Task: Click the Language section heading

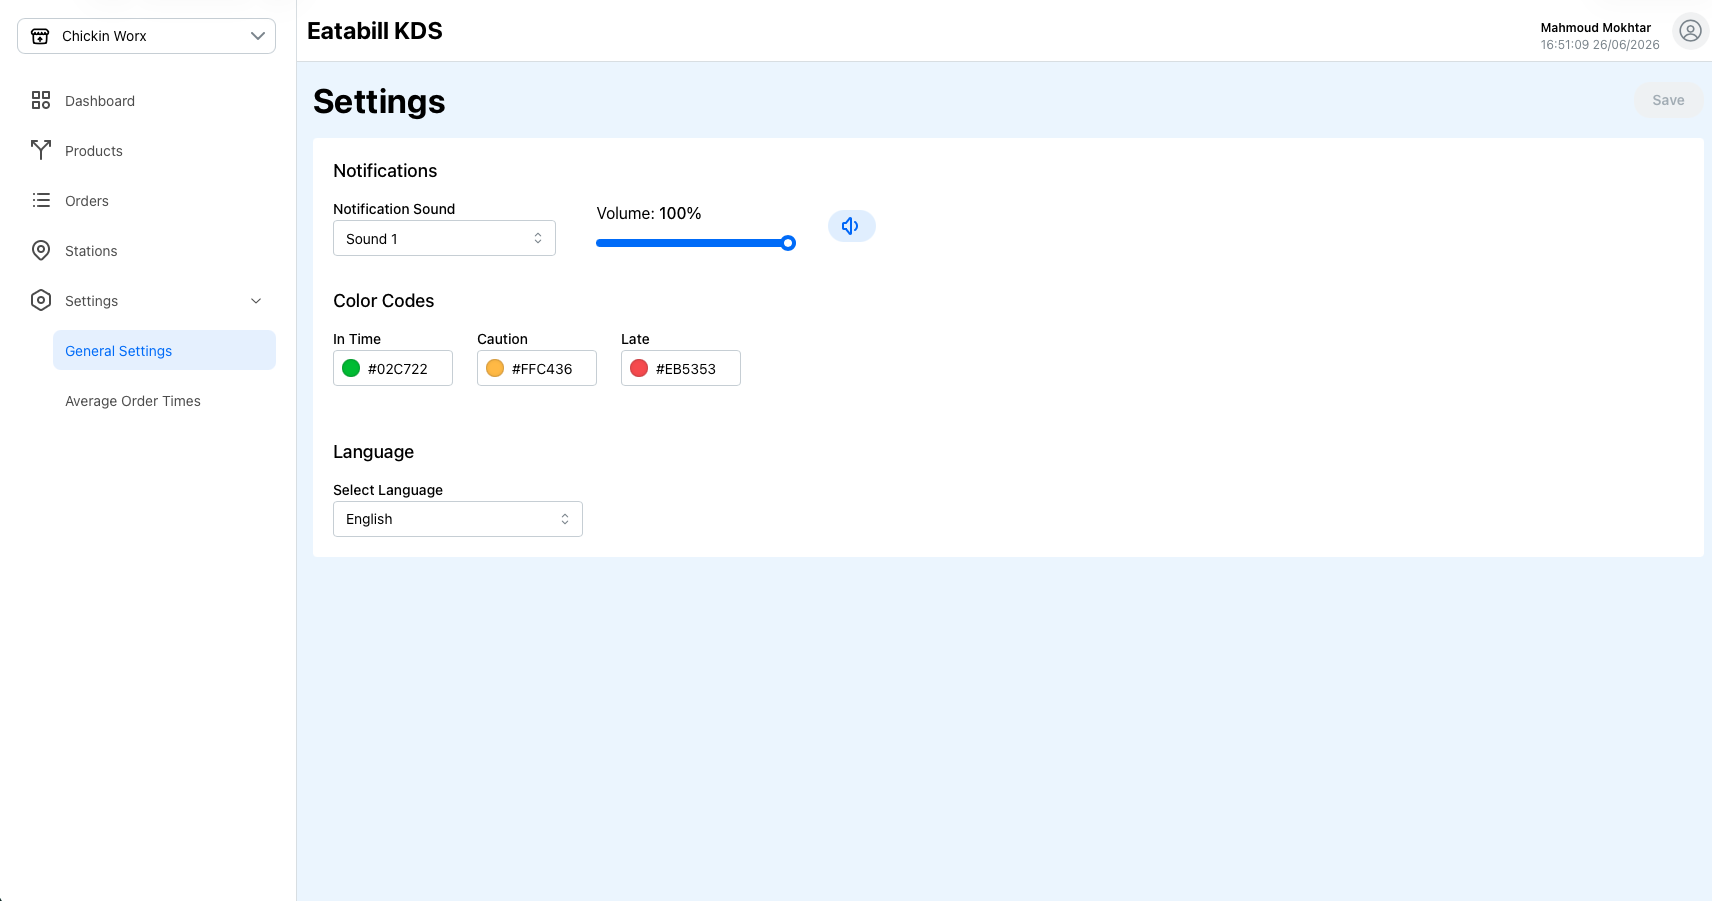Action: (x=373, y=452)
